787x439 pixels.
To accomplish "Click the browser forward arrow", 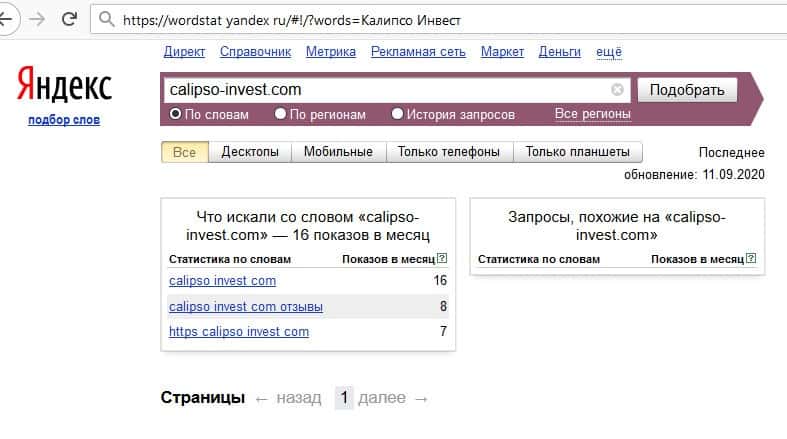I will (37, 19).
